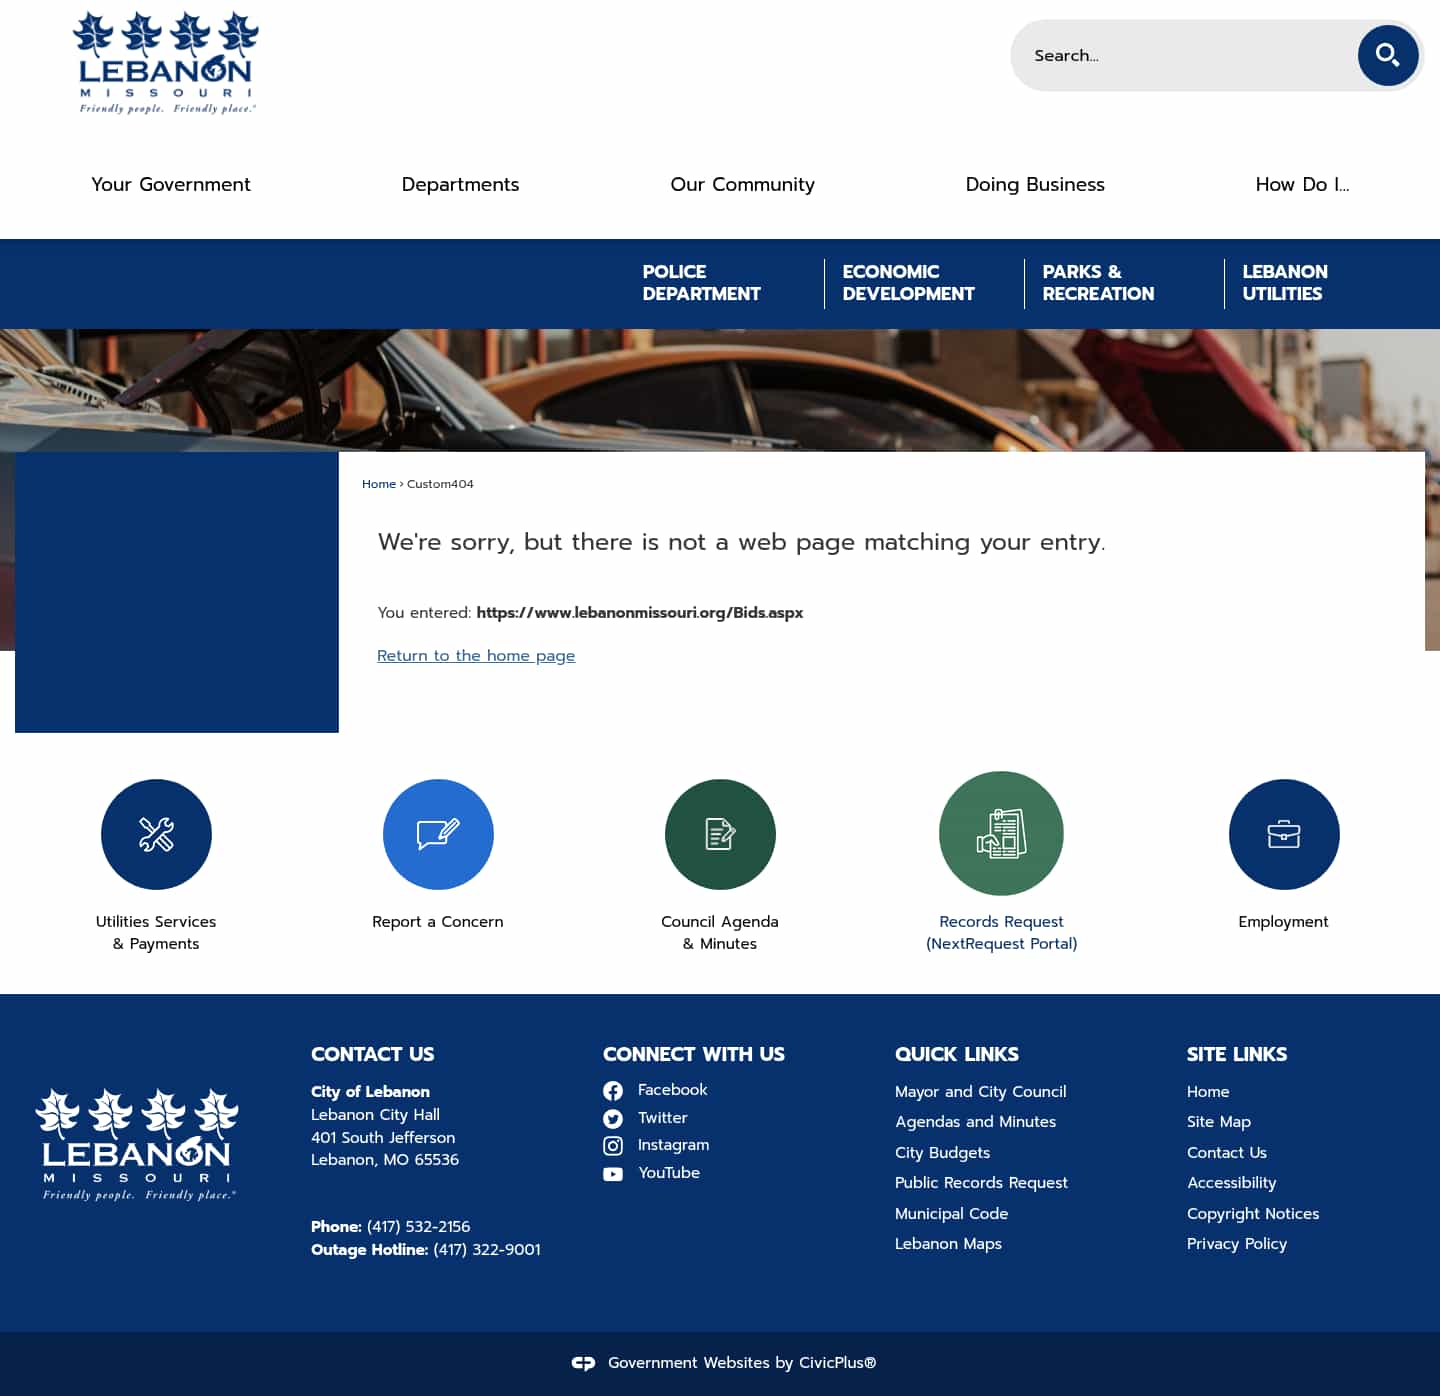Open the Privacy Policy link

(x=1237, y=1244)
